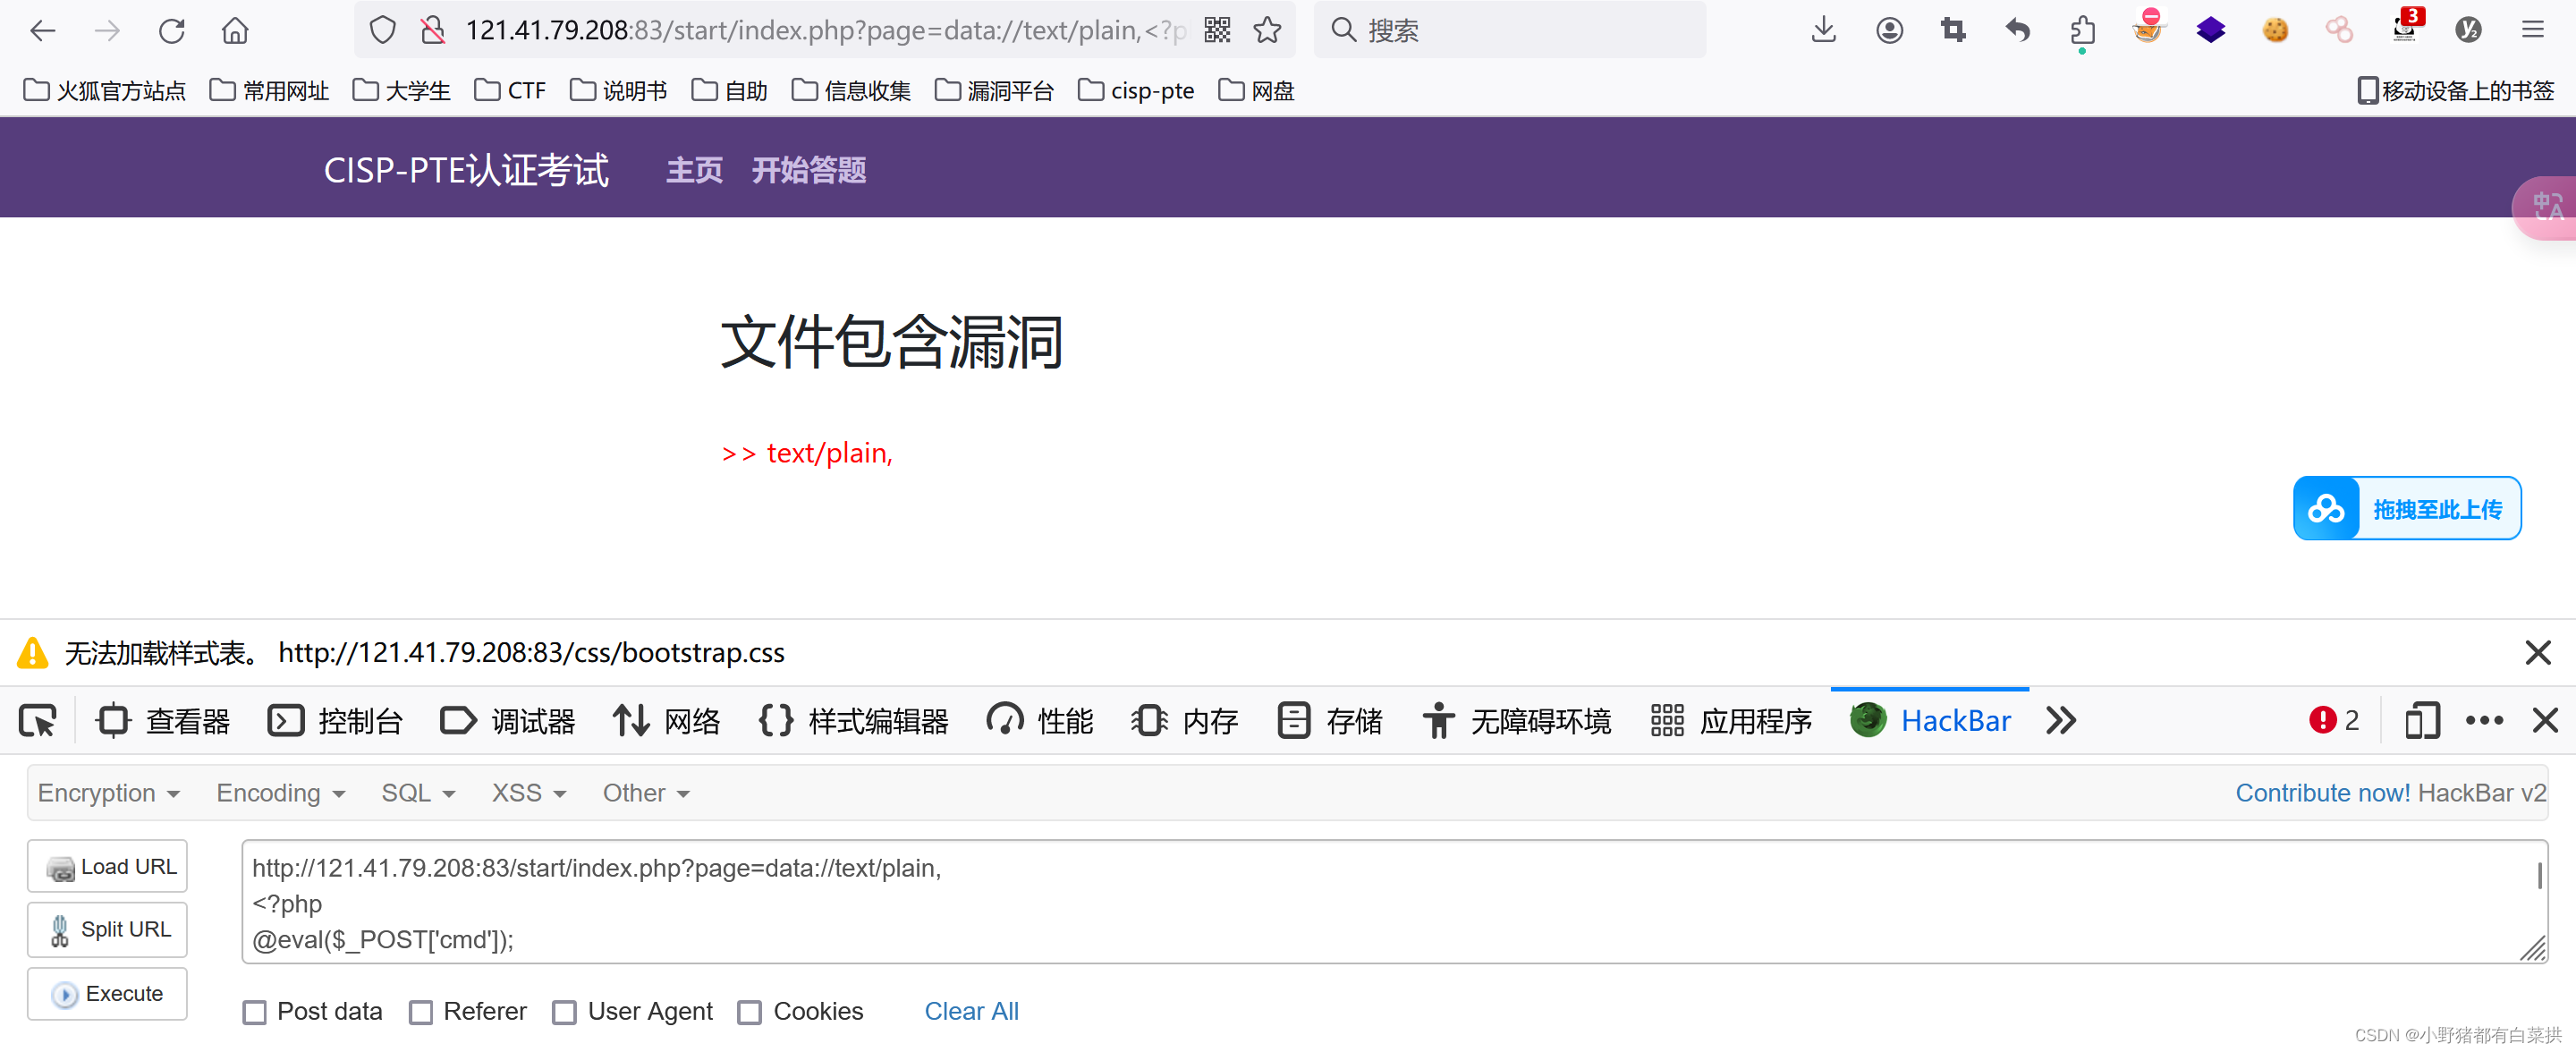Enable the Cookies checkbox
Viewport: 2576px width, 1052px height.
pyautogui.click(x=750, y=1012)
